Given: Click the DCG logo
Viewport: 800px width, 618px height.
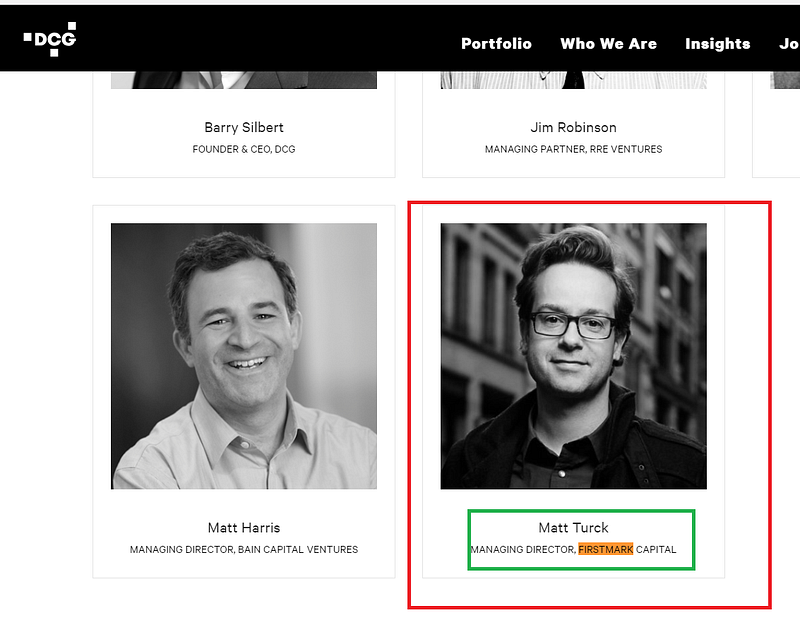Looking at the screenshot, I should pyautogui.click(x=50, y=38).
